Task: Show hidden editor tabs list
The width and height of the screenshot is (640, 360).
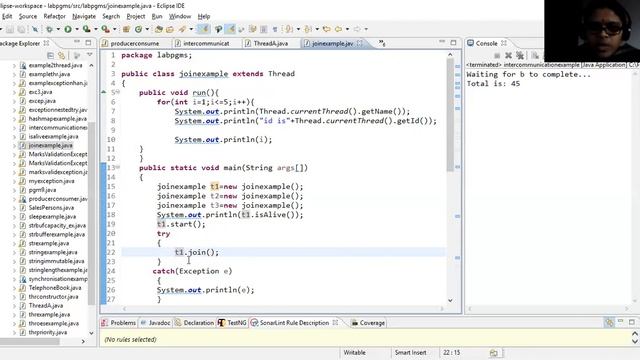Action: tap(382, 43)
